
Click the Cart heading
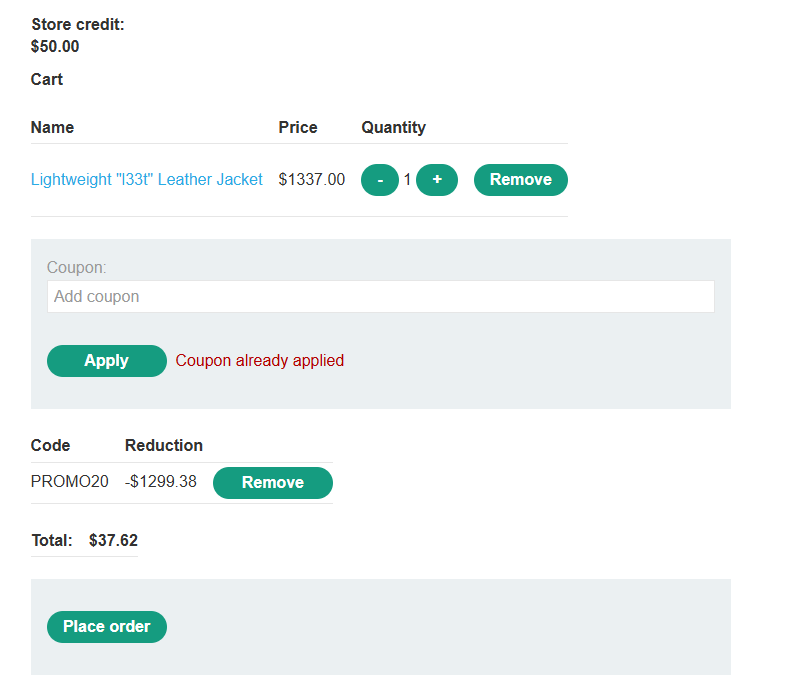(x=47, y=80)
